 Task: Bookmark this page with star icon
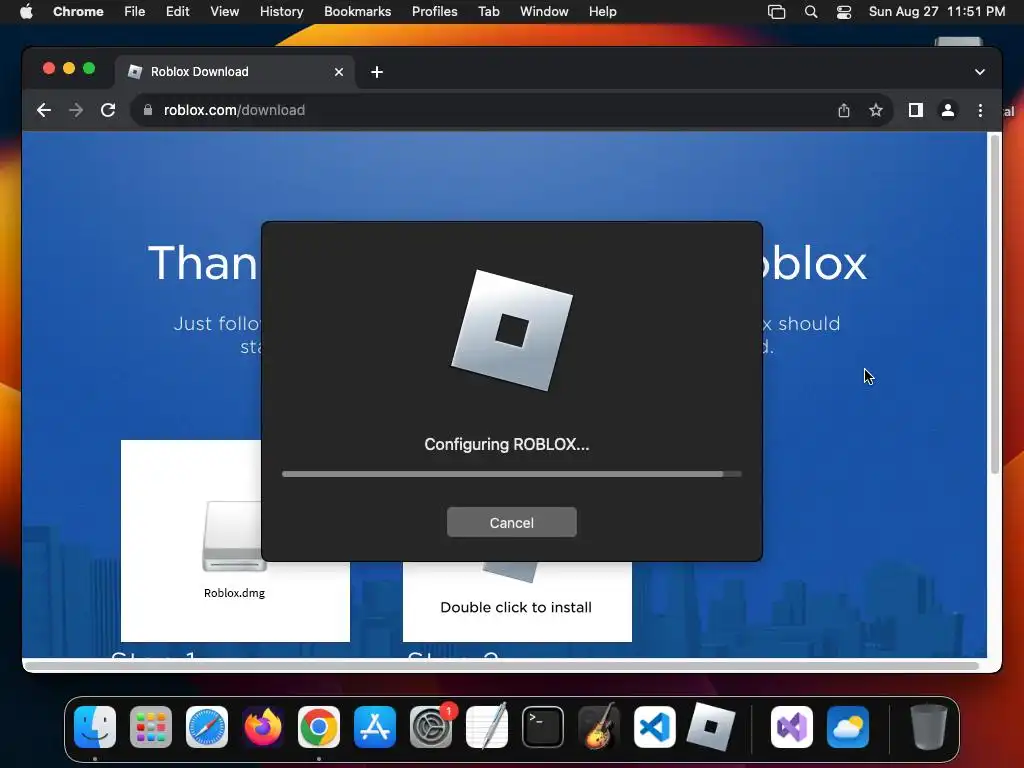(876, 110)
